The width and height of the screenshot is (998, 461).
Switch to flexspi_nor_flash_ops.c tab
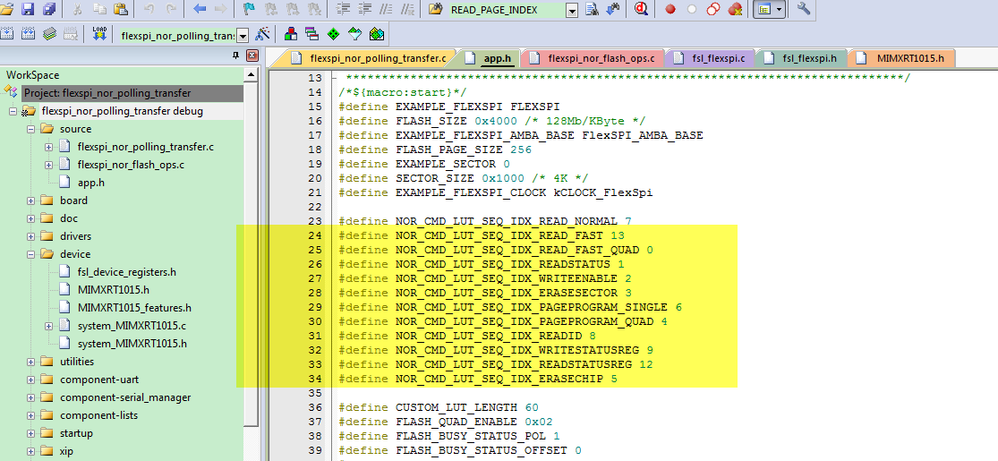(593, 58)
